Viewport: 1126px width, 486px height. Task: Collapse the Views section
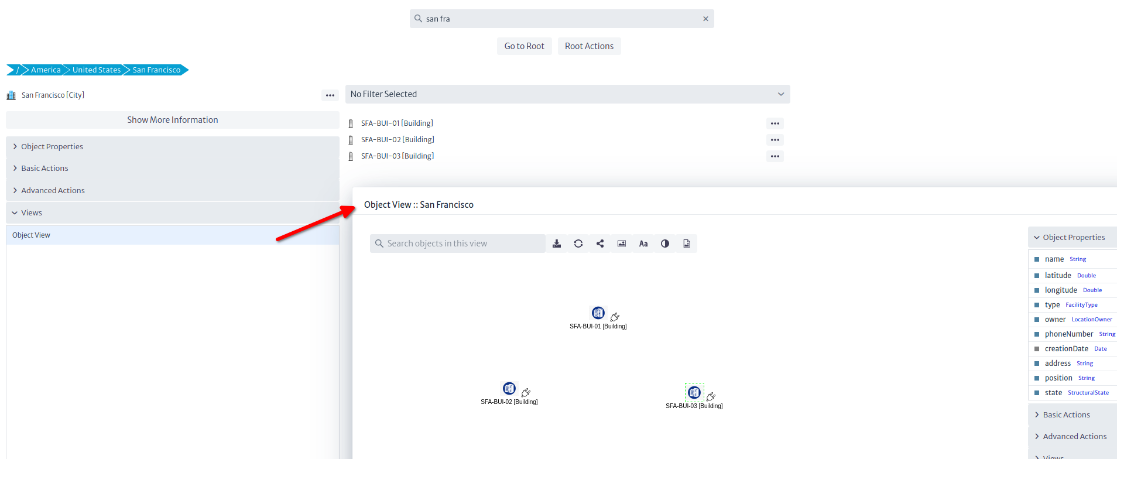pos(31,212)
